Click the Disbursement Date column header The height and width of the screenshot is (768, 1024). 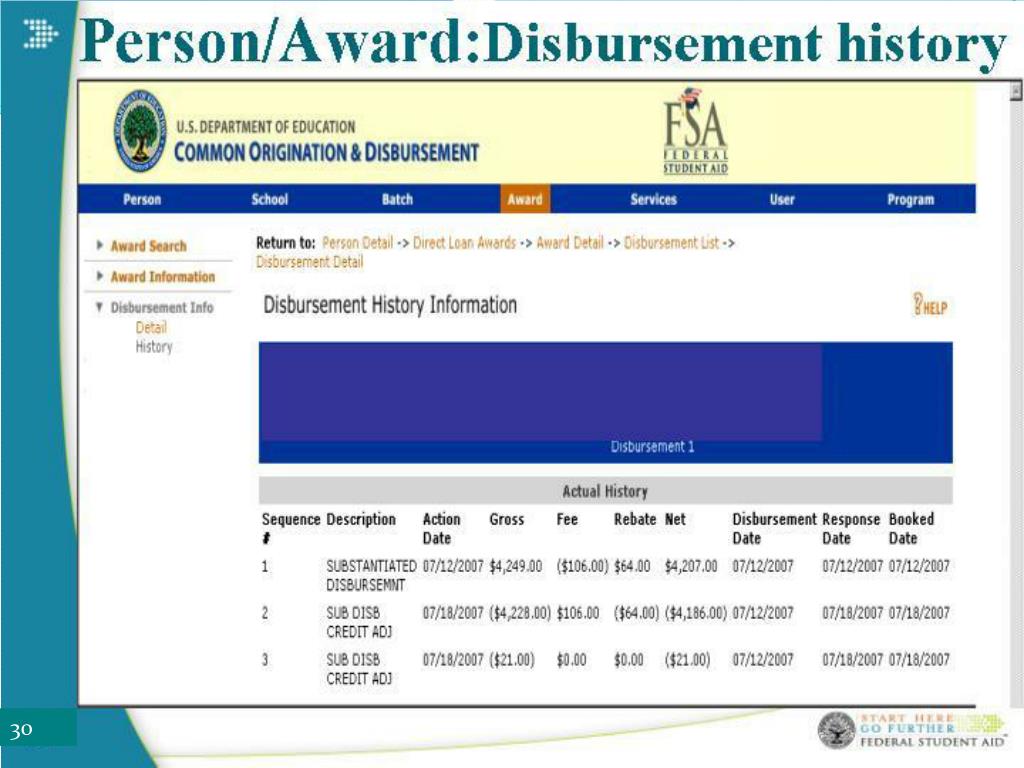click(x=775, y=528)
